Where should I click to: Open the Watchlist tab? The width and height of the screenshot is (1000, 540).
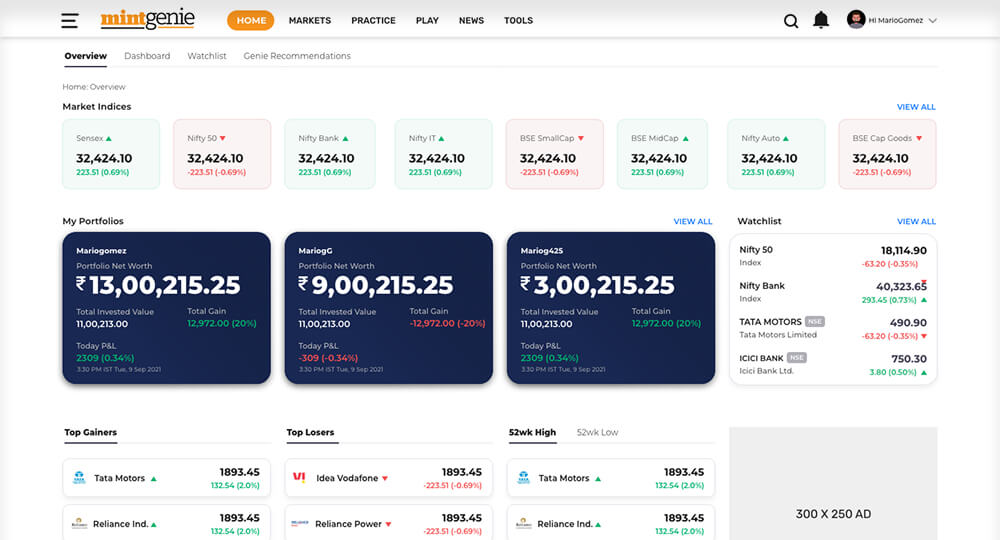(x=207, y=56)
